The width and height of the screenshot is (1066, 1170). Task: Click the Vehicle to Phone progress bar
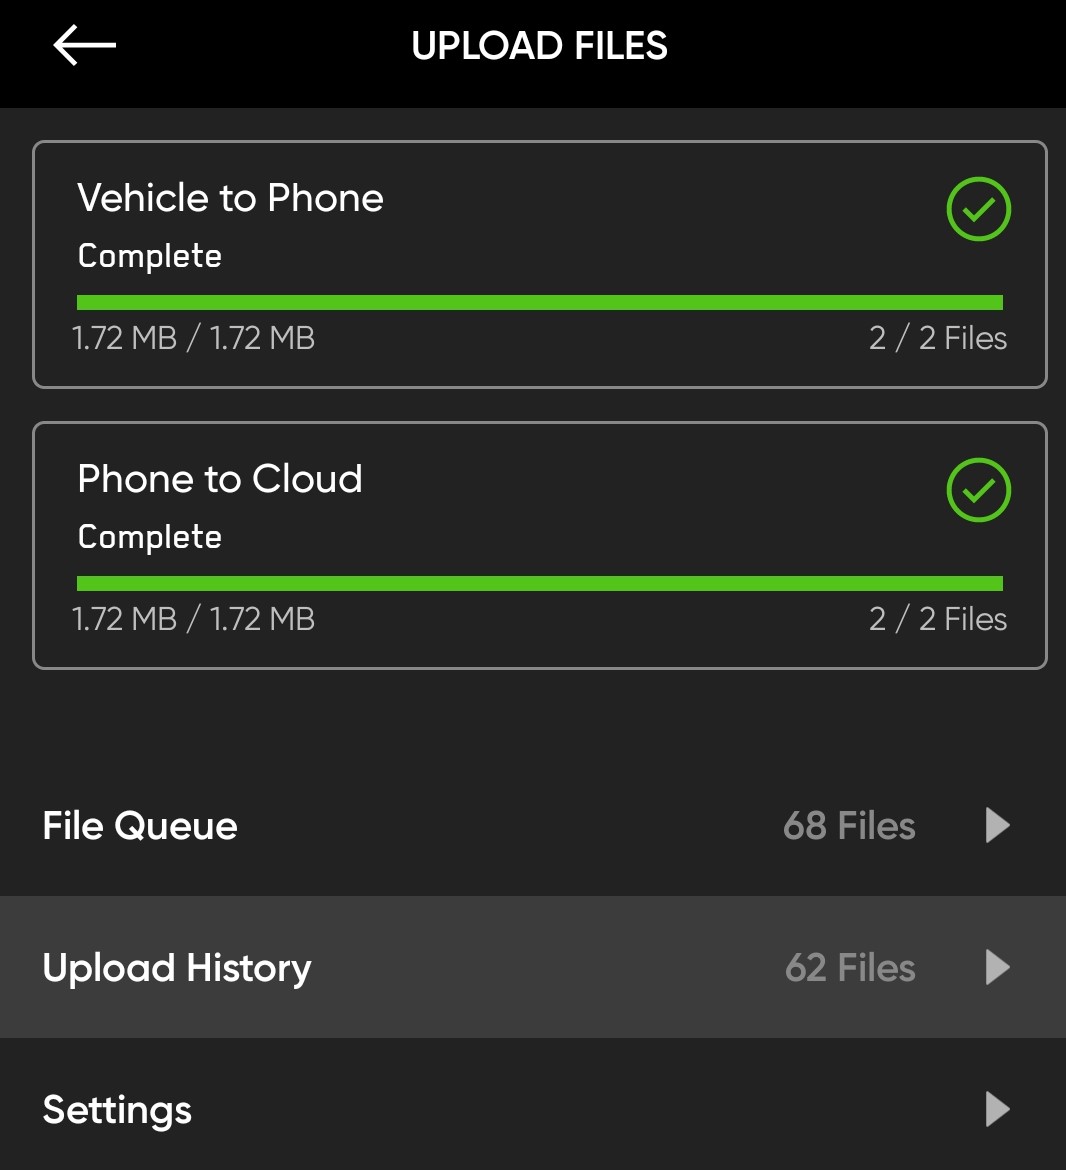540,303
